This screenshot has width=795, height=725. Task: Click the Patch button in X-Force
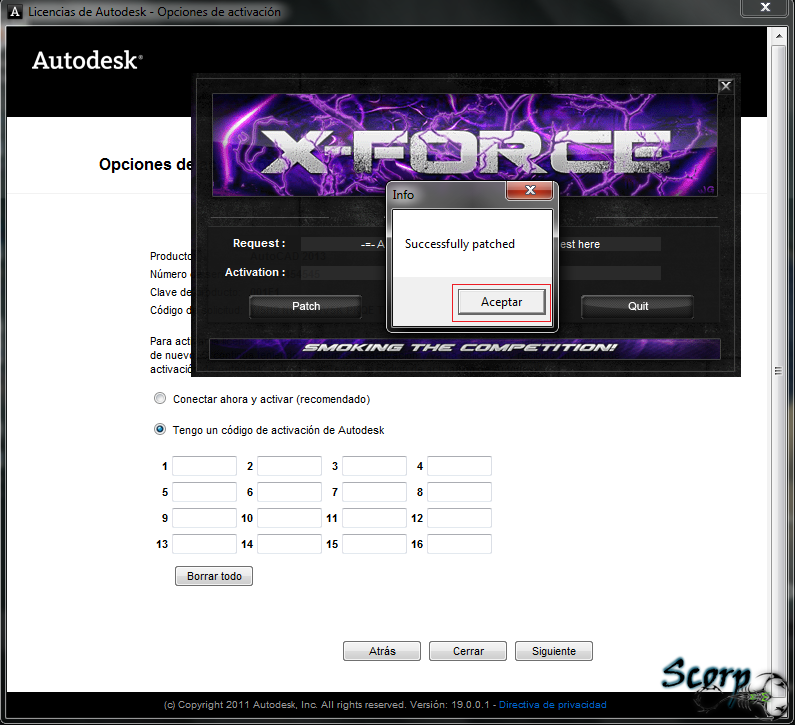(306, 306)
